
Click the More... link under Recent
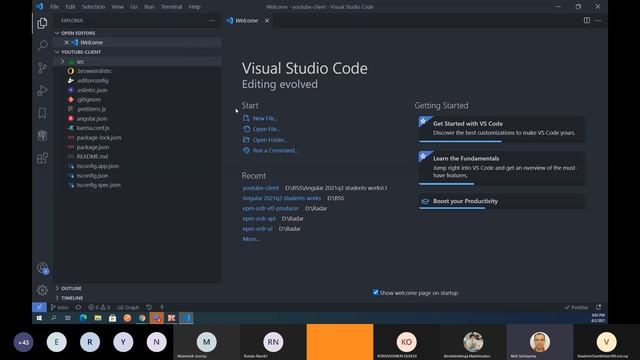coord(251,239)
